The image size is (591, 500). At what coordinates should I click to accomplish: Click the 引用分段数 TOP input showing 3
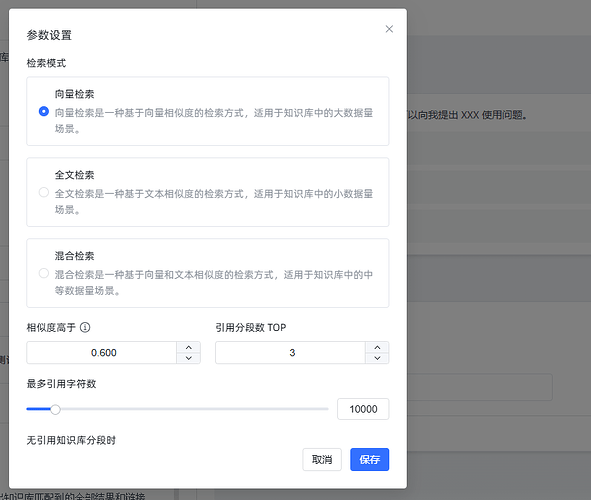[290, 353]
